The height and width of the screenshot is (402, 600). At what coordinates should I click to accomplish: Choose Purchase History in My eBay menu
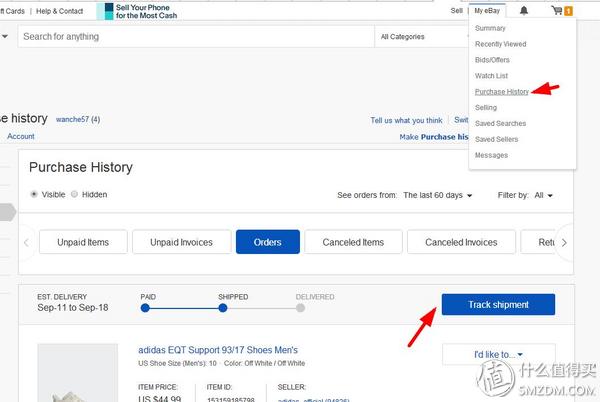(x=501, y=91)
